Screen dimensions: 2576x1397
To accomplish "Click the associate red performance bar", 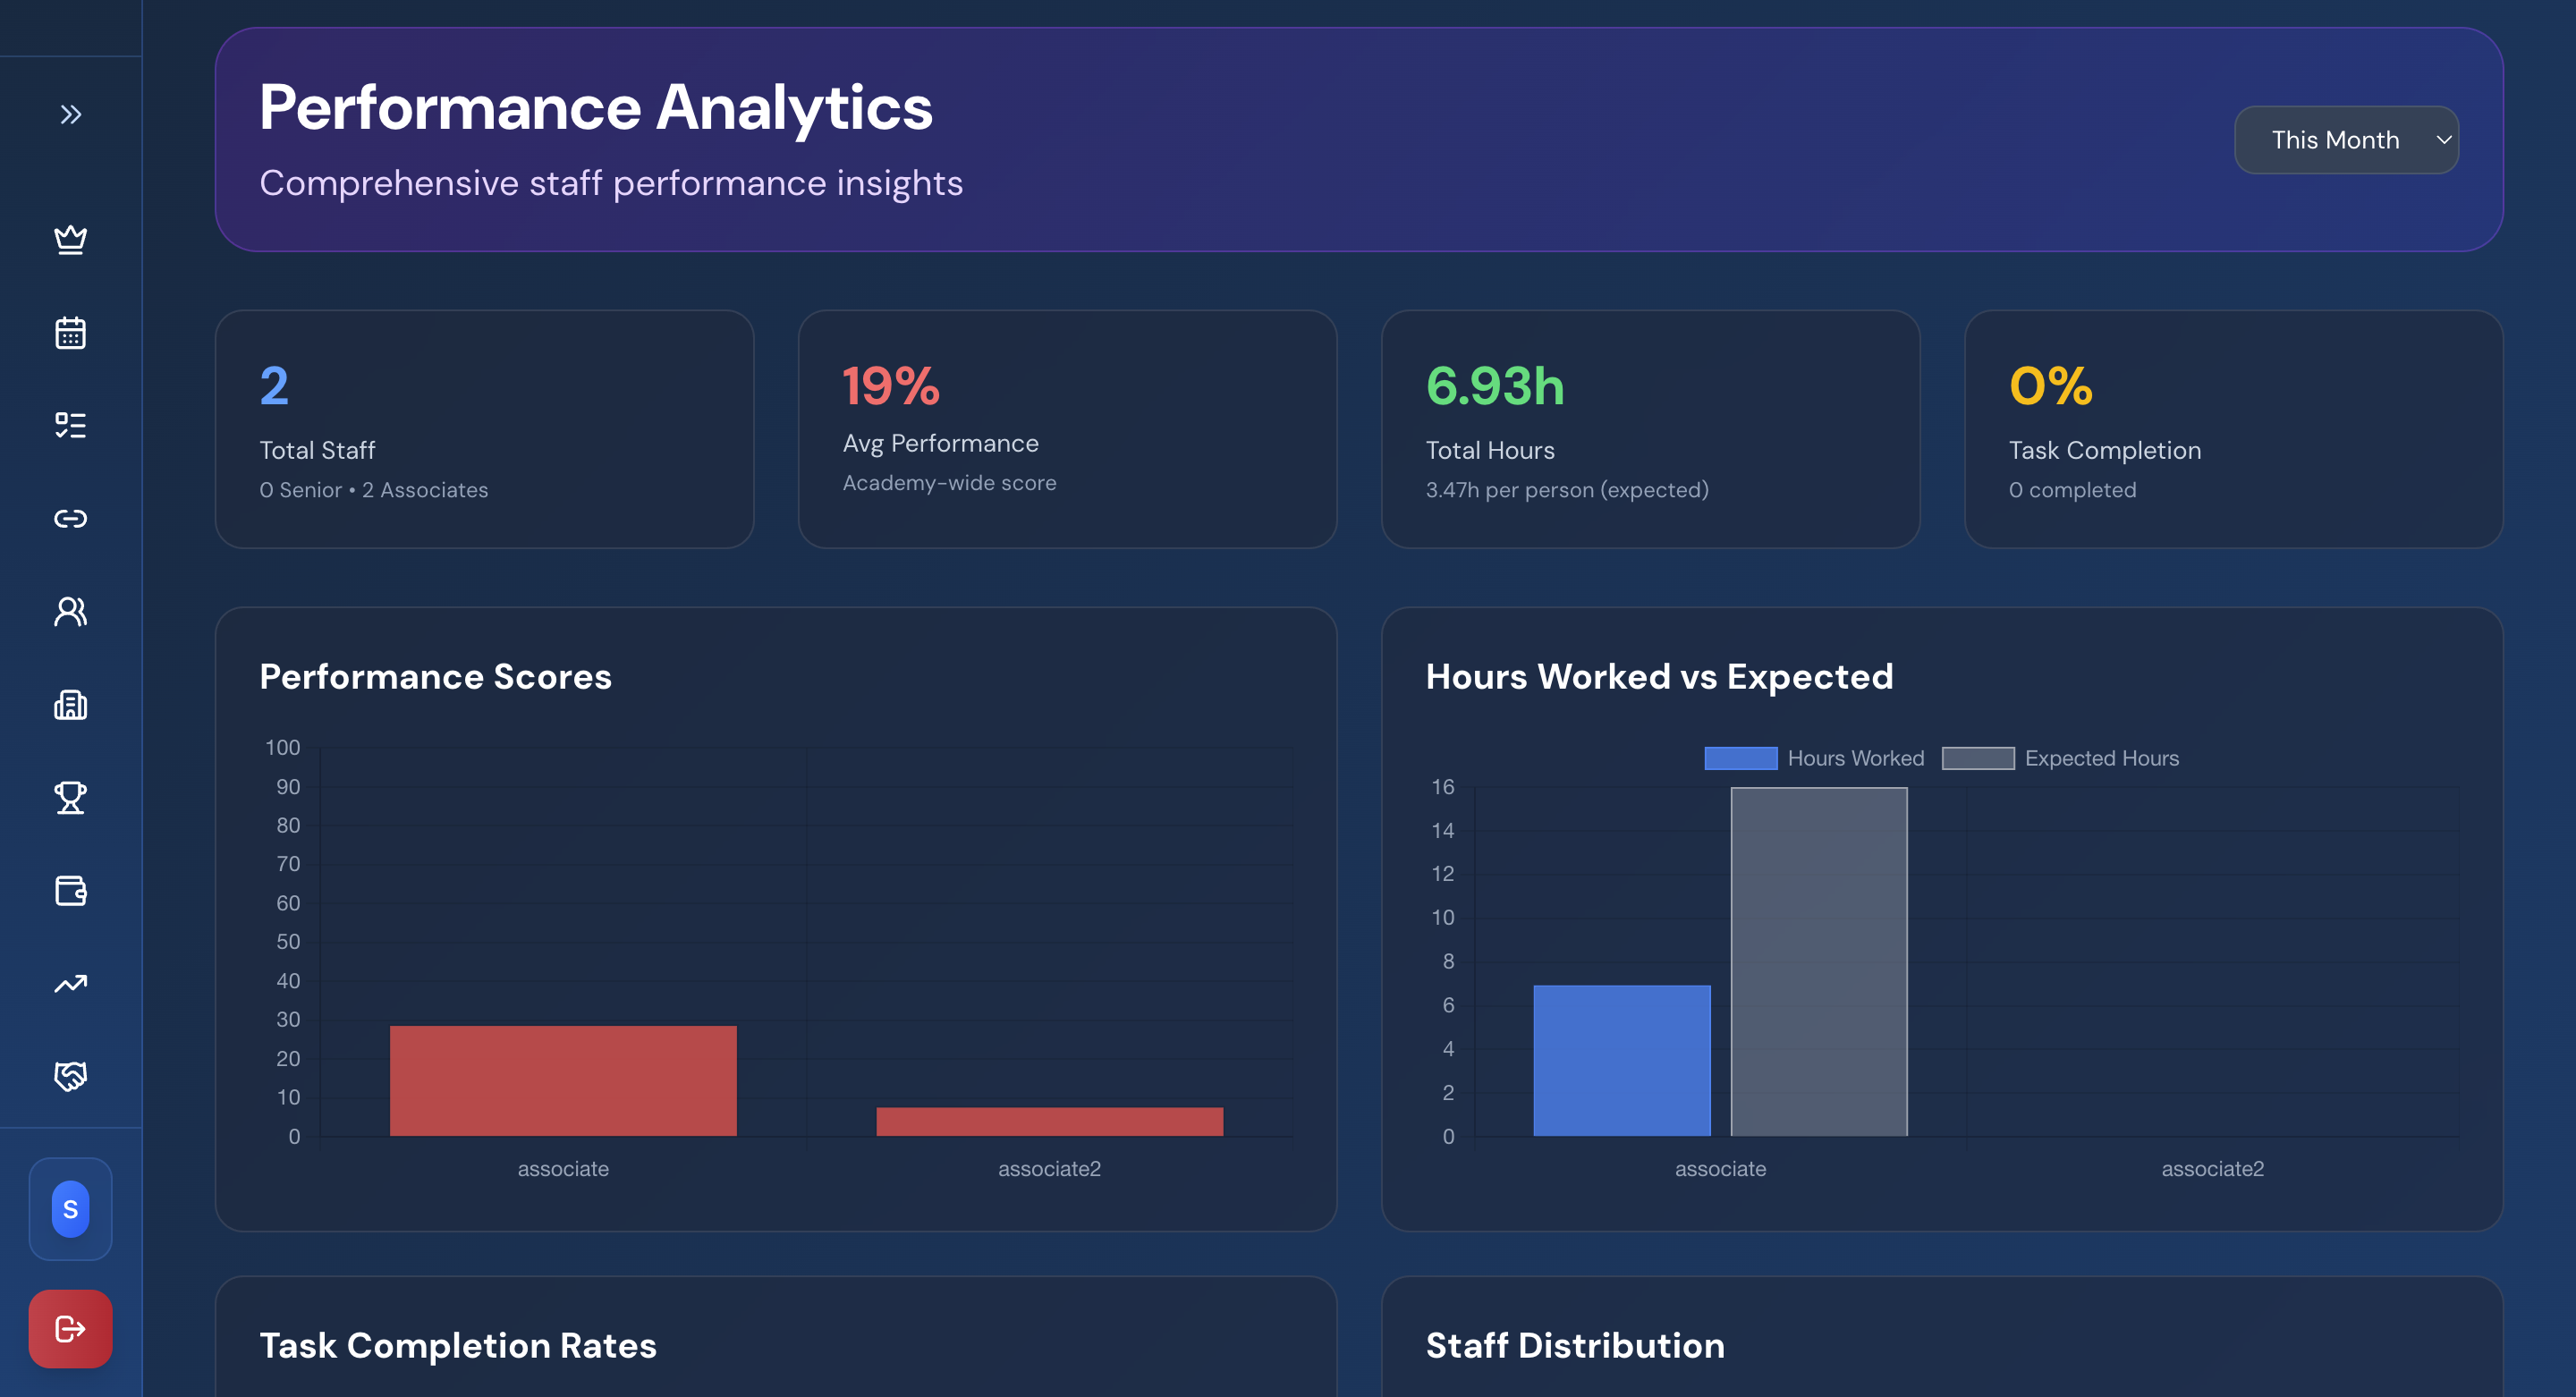I will (x=563, y=1080).
